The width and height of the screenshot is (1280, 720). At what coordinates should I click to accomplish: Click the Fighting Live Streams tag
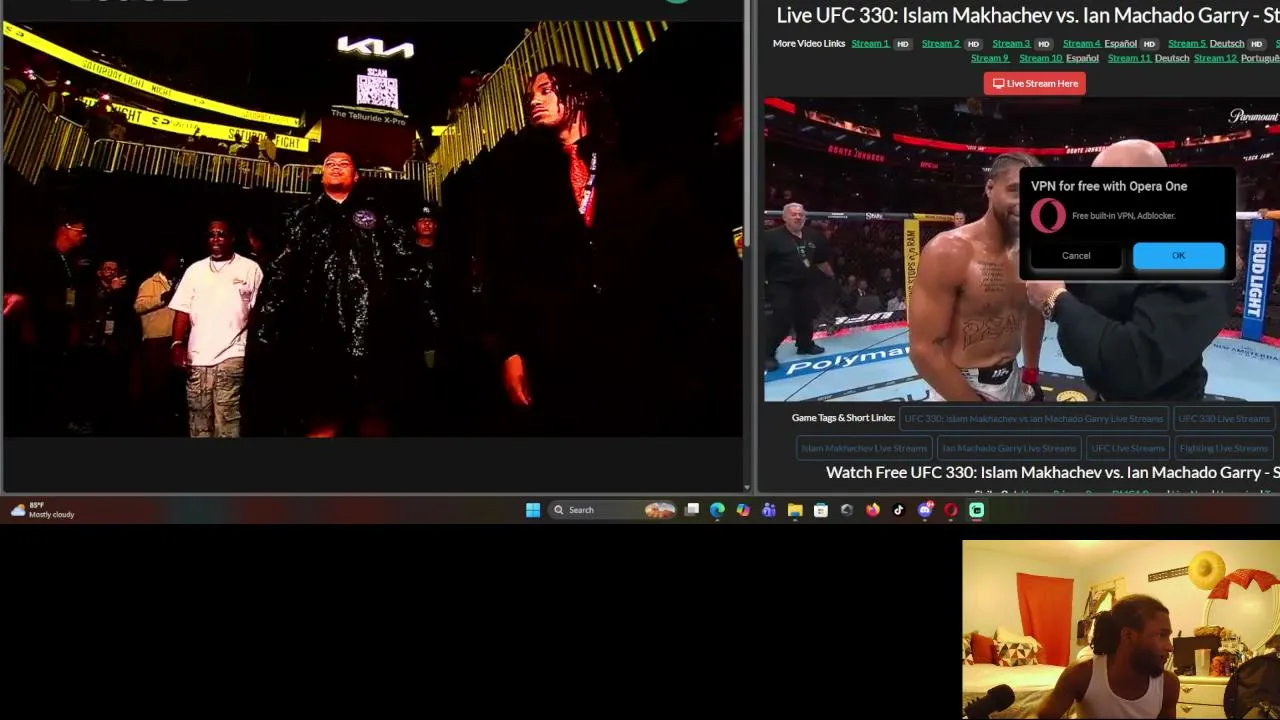tap(1223, 448)
